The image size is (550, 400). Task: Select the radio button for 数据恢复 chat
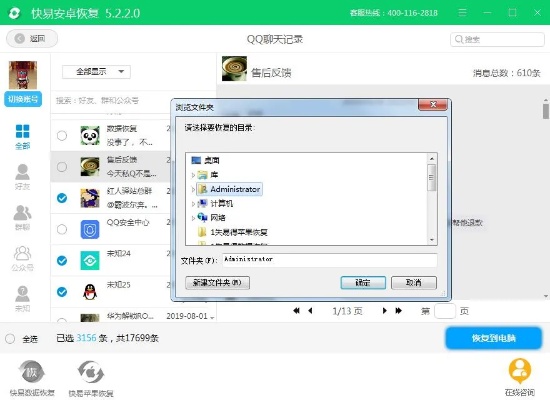pyautogui.click(x=62, y=135)
